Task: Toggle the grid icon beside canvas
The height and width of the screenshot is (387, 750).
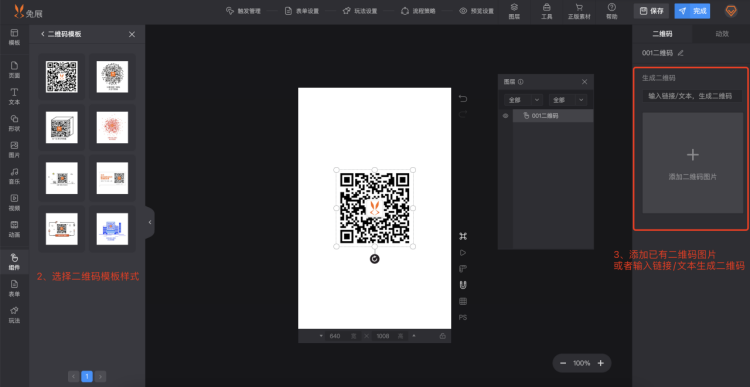Action: coord(463,301)
